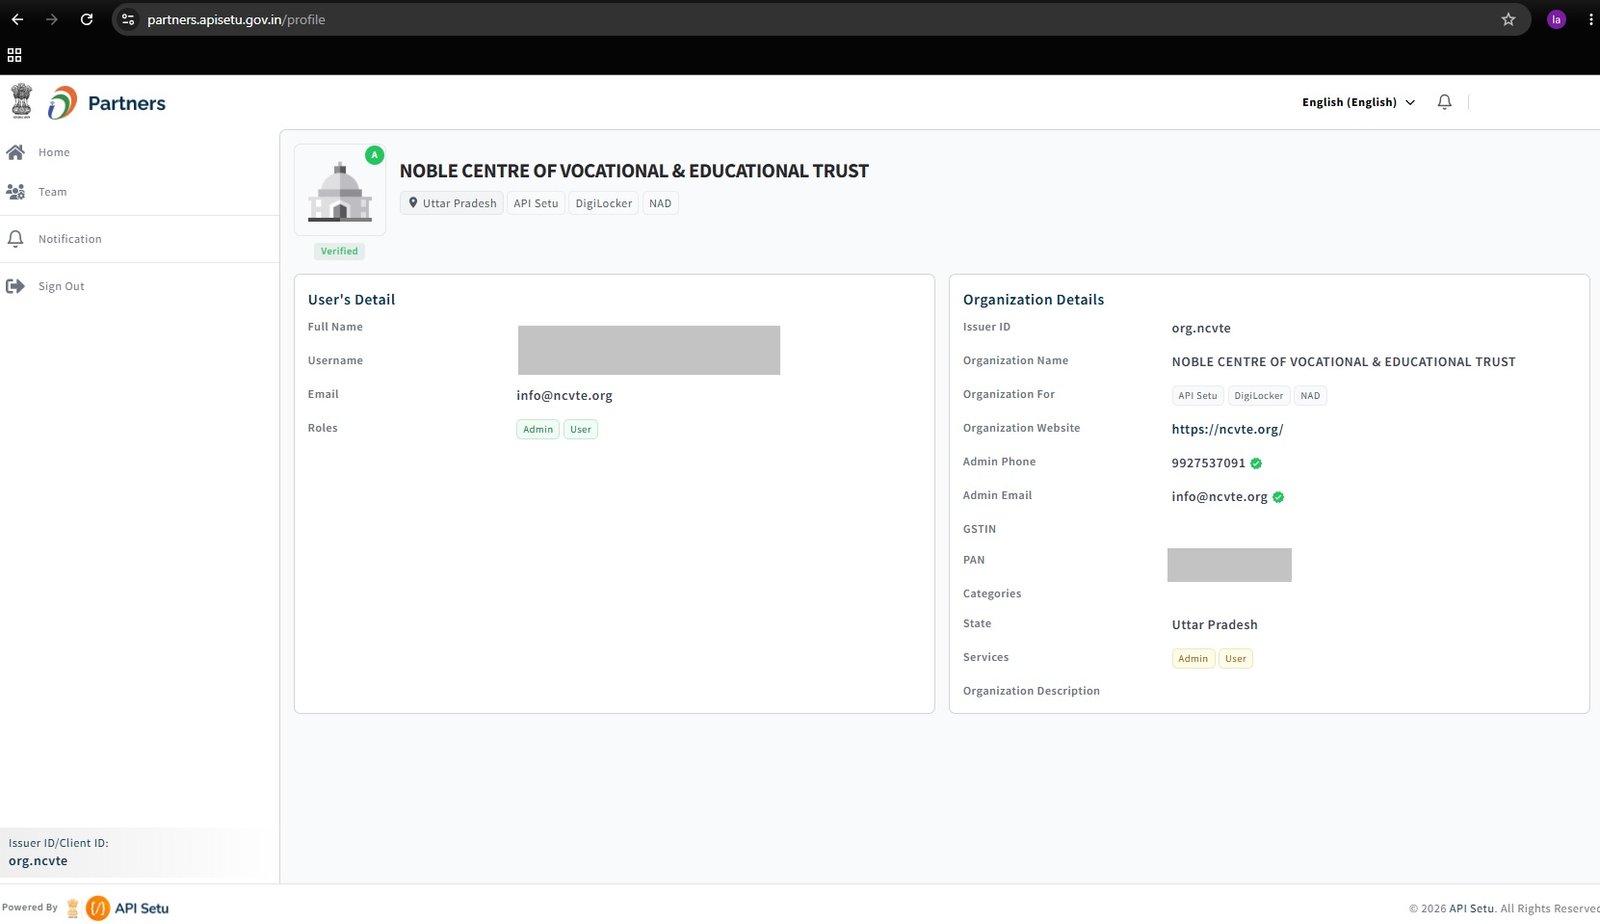This screenshot has height=924, width=1600.
Task: Click Organization Name value in details panel
Action: point(1343,362)
